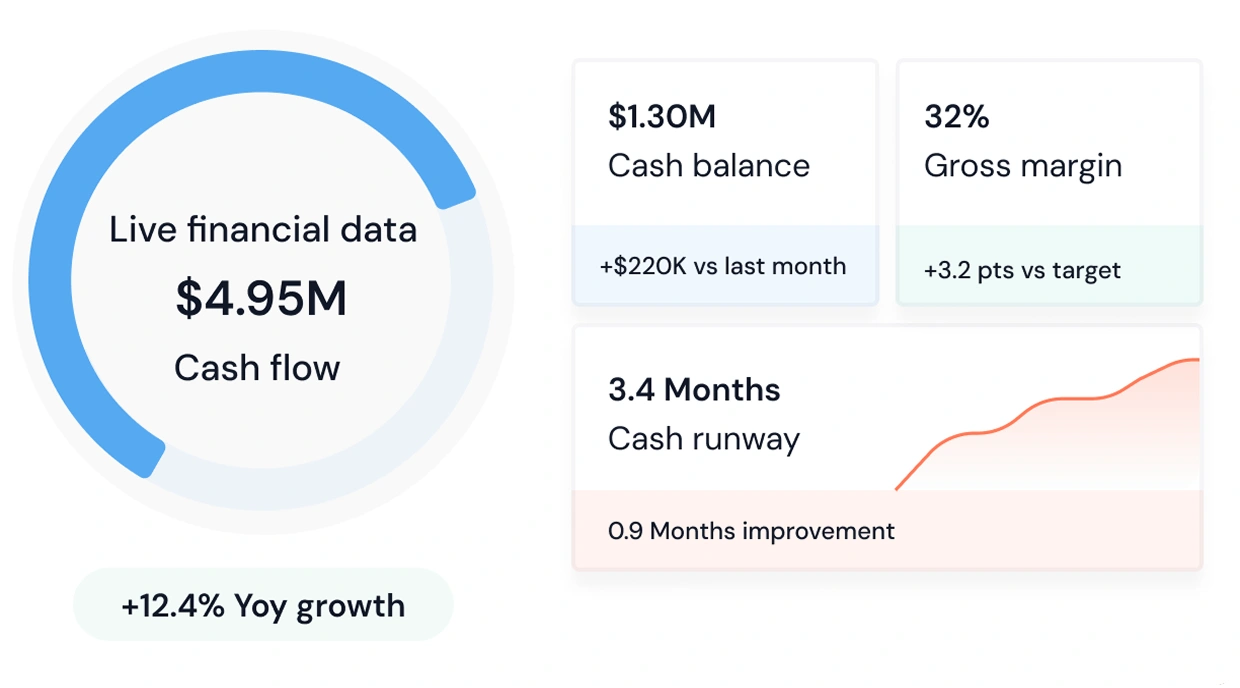Open the "Gross margin" label
This screenshot has height=688, width=1240.
point(1023,166)
